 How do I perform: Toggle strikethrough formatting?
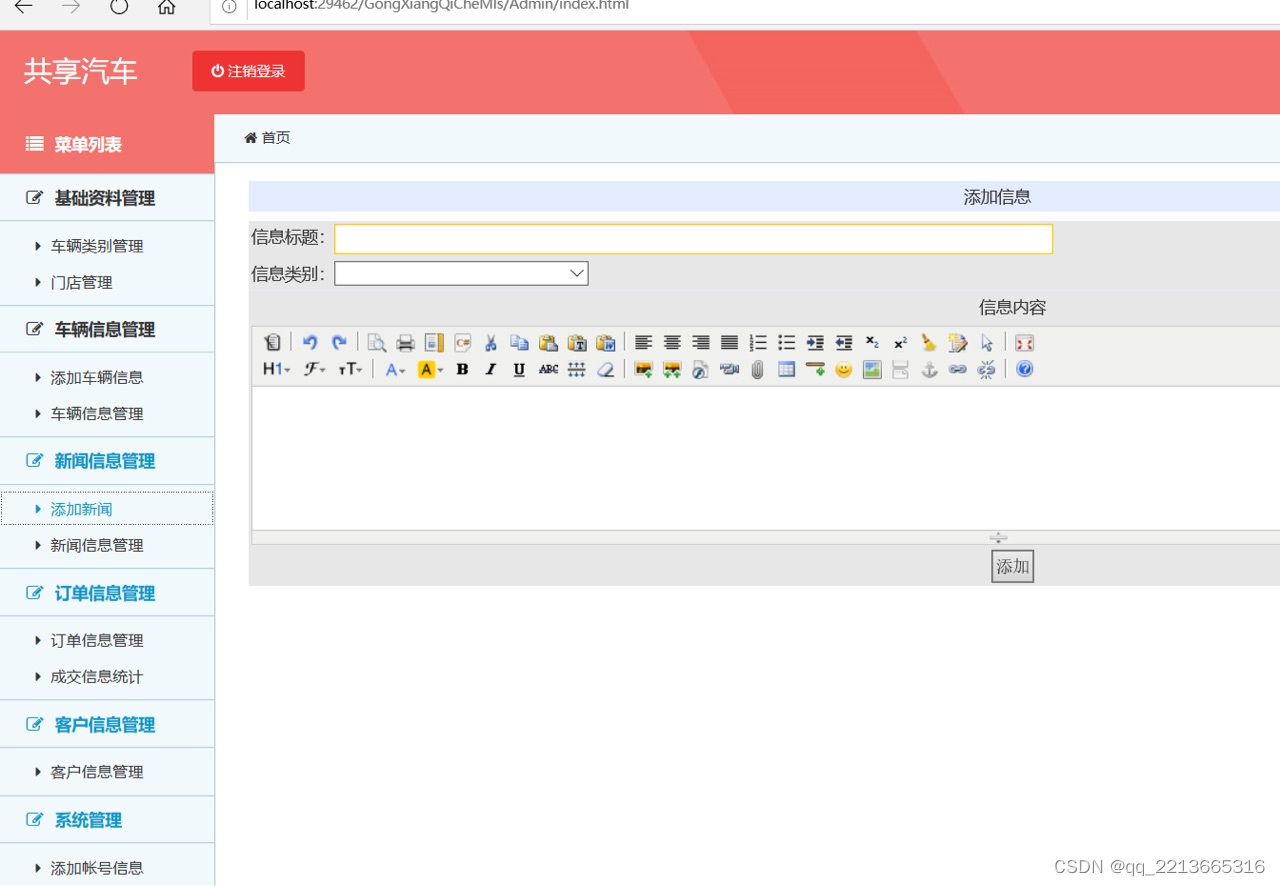(548, 369)
